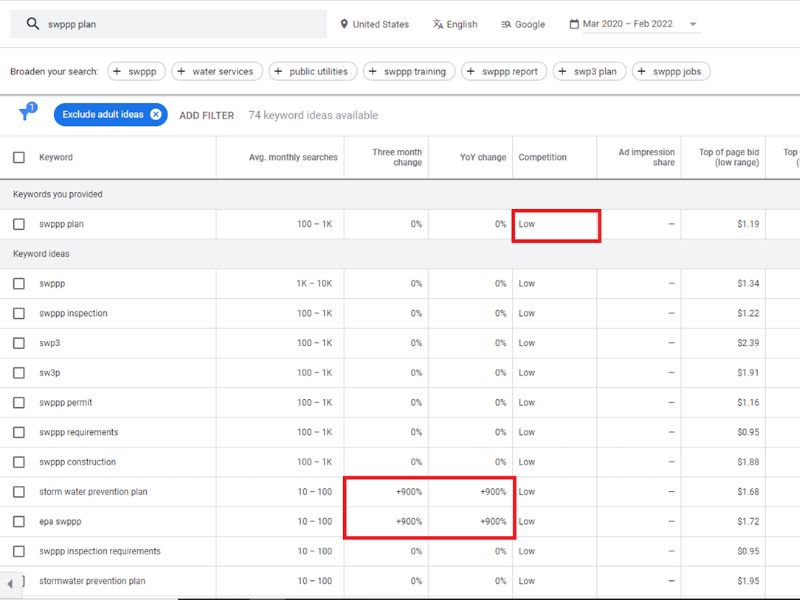Sort by Avg. monthly searches column
The width and height of the screenshot is (800, 600).
[293, 157]
